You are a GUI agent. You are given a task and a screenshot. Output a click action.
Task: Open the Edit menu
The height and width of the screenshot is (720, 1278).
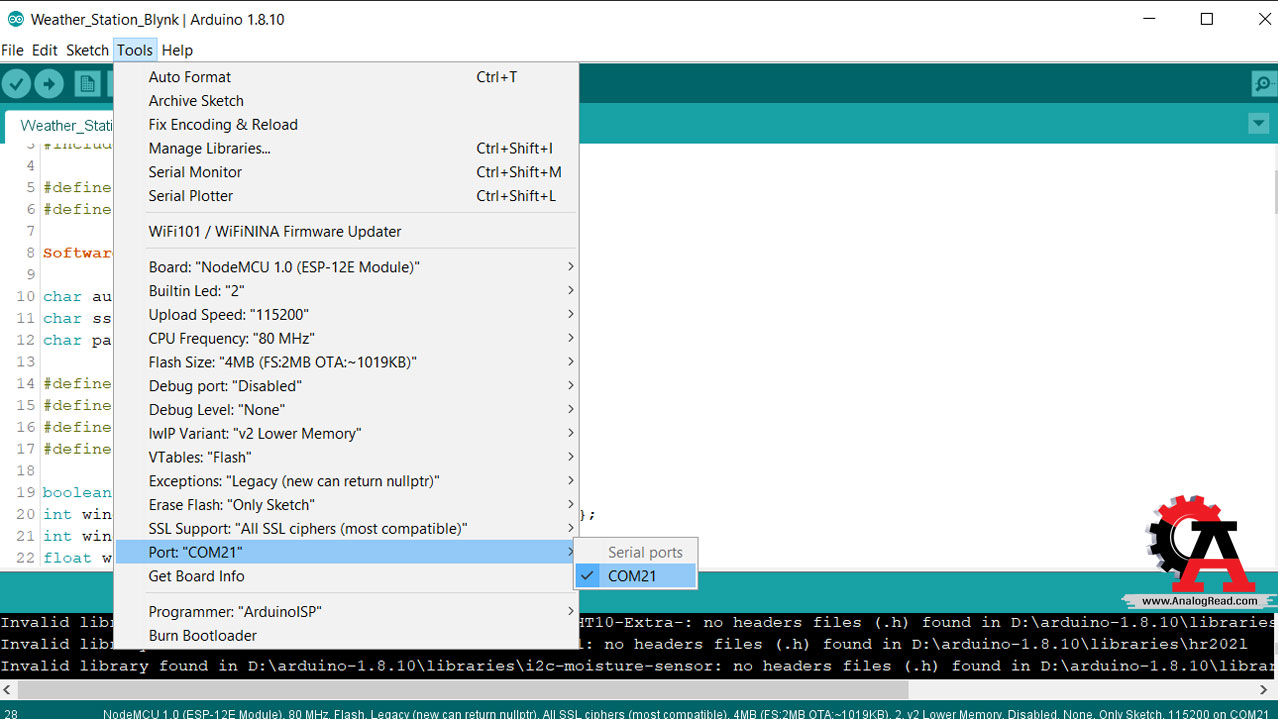[x=44, y=50]
